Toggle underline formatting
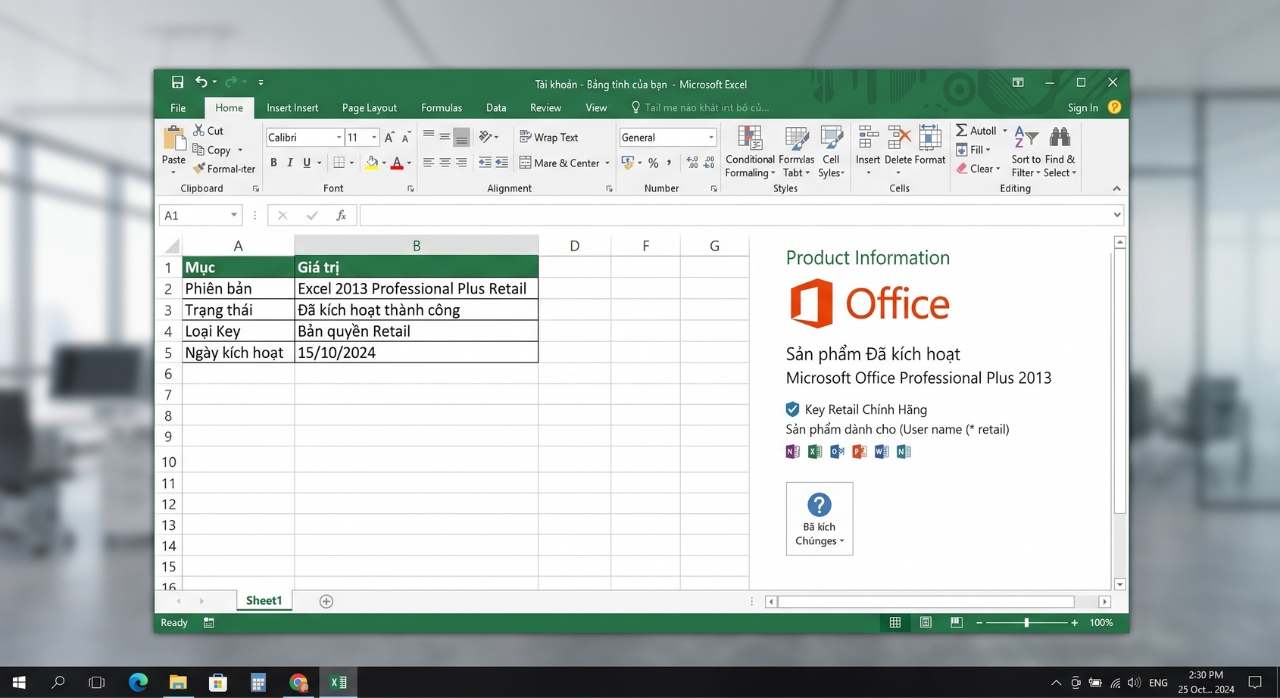Viewport: 1280px width, 698px height. [x=307, y=163]
